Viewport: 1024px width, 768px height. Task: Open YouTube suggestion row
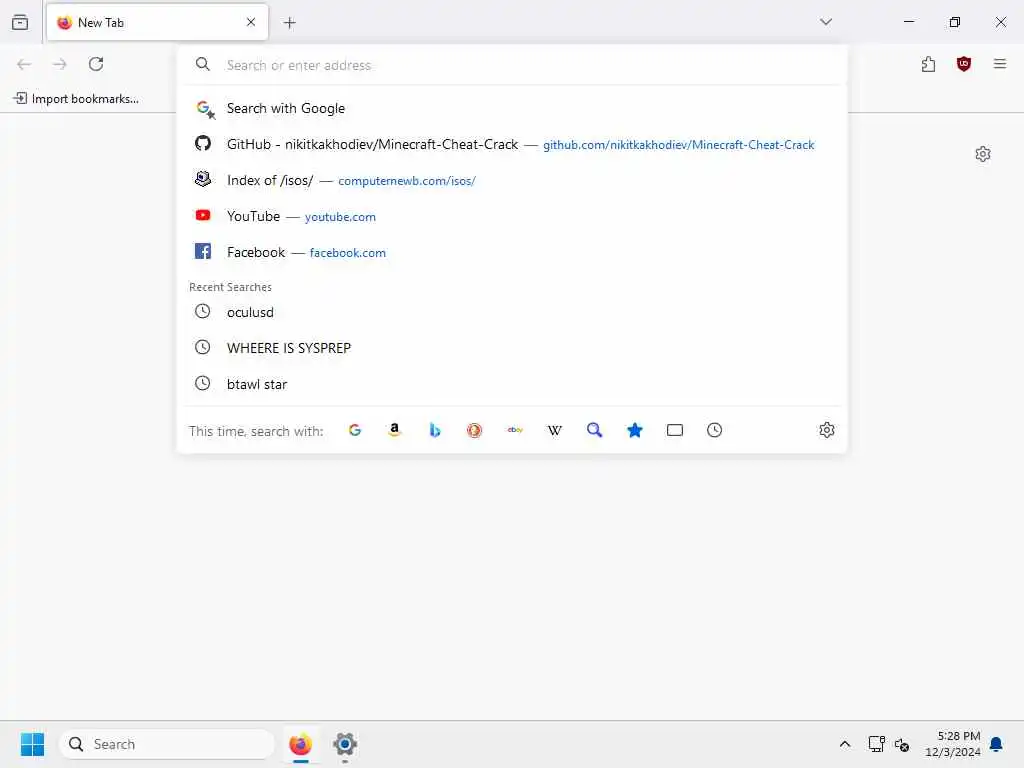pos(511,216)
